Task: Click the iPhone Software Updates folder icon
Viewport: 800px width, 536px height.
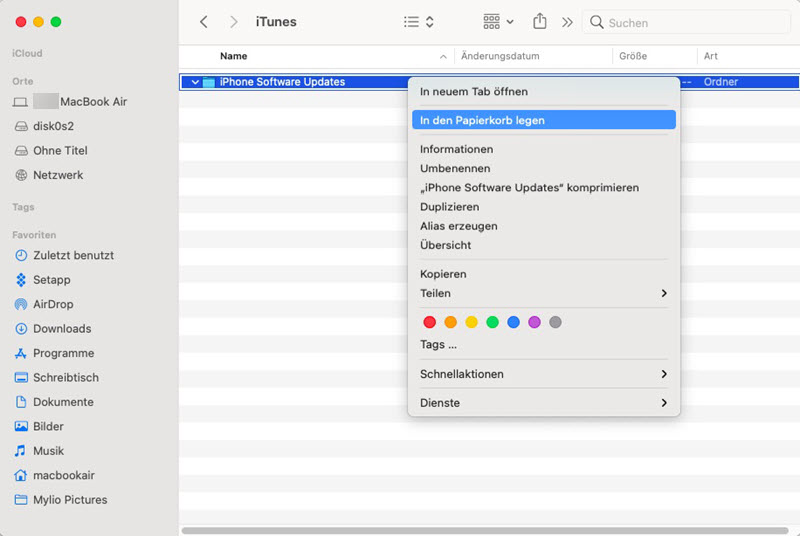Action: click(209, 82)
